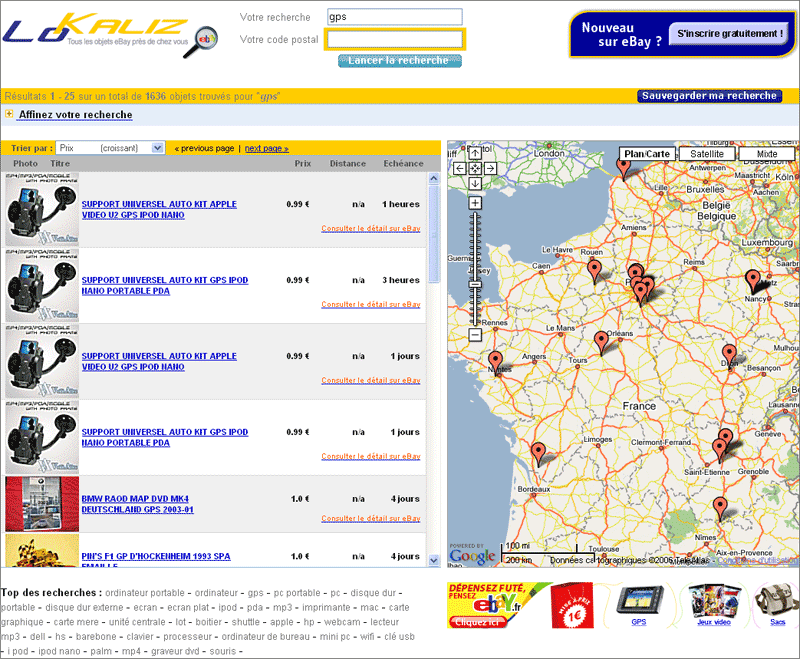800x659 pixels.
Task: Pan the map left with arrow
Action: (460, 168)
